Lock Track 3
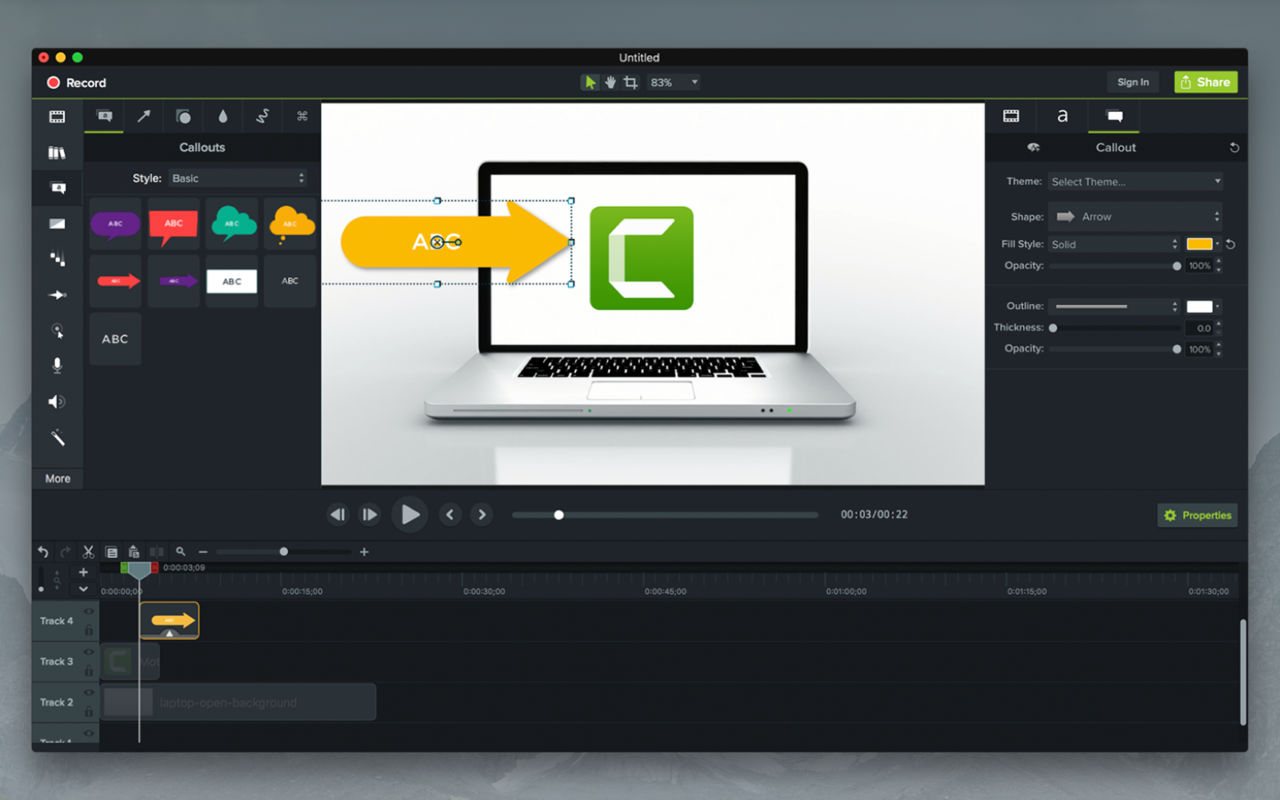 pos(89,671)
